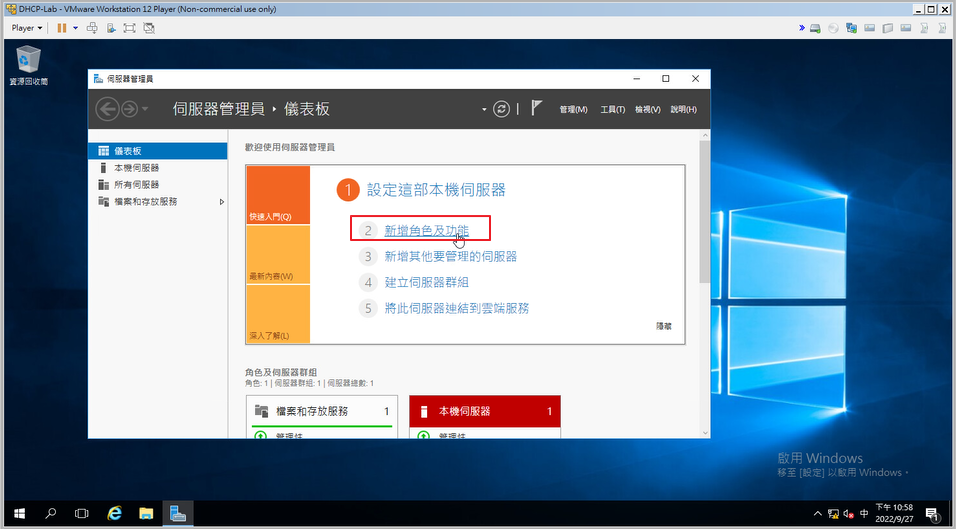The height and width of the screenshot is (529, 956).
Task: Open the power options dropdown arrow
Action: (x=76, y=28)
